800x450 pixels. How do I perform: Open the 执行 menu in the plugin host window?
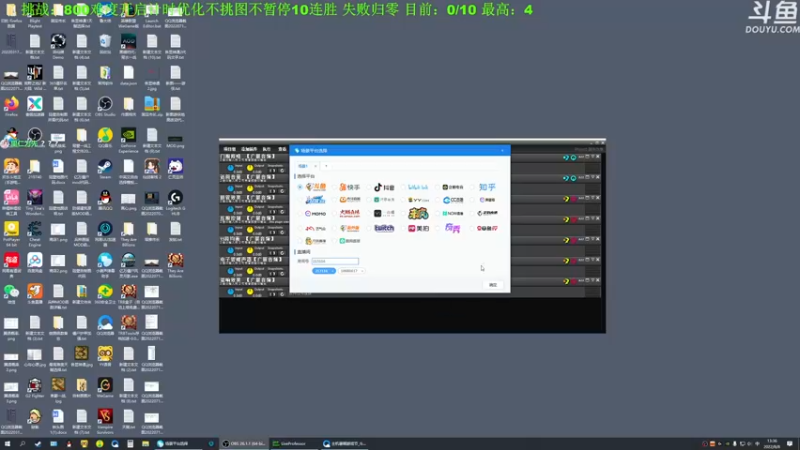266,149
